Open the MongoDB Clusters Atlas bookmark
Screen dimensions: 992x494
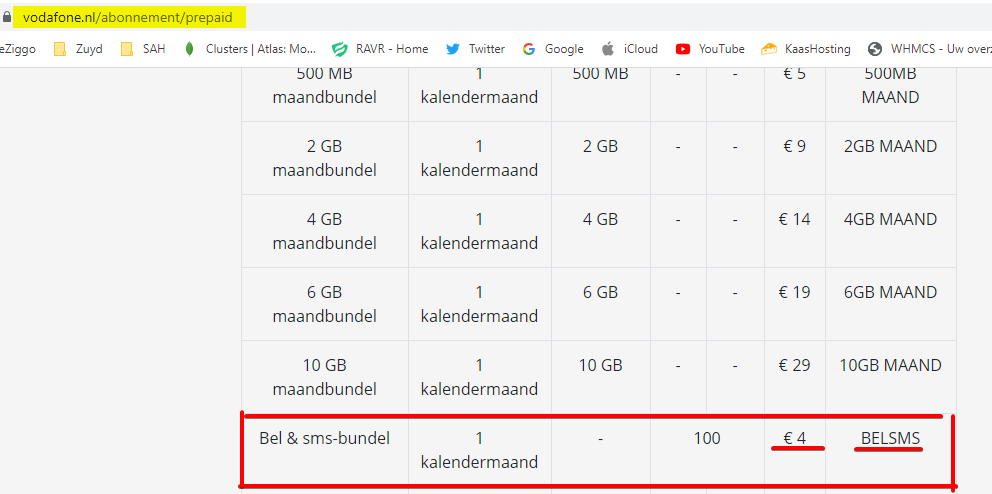coord(250,49)
